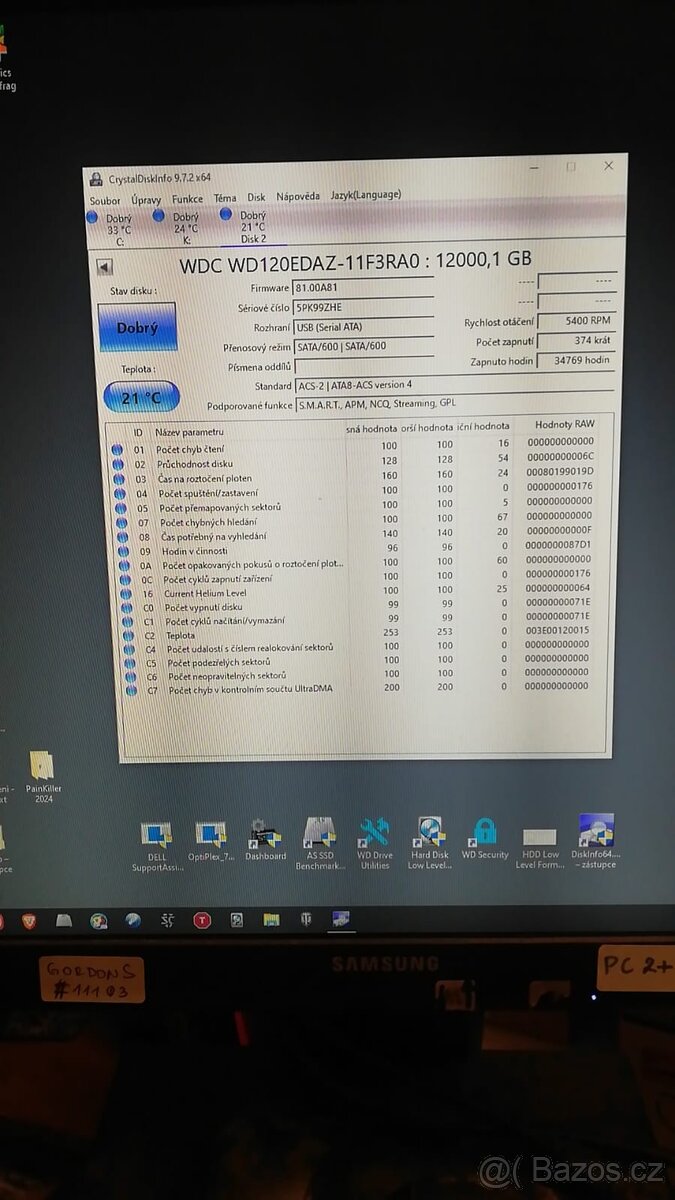Open the Nápověda menu
The image size is (675, 1200).
coord(298,197)
